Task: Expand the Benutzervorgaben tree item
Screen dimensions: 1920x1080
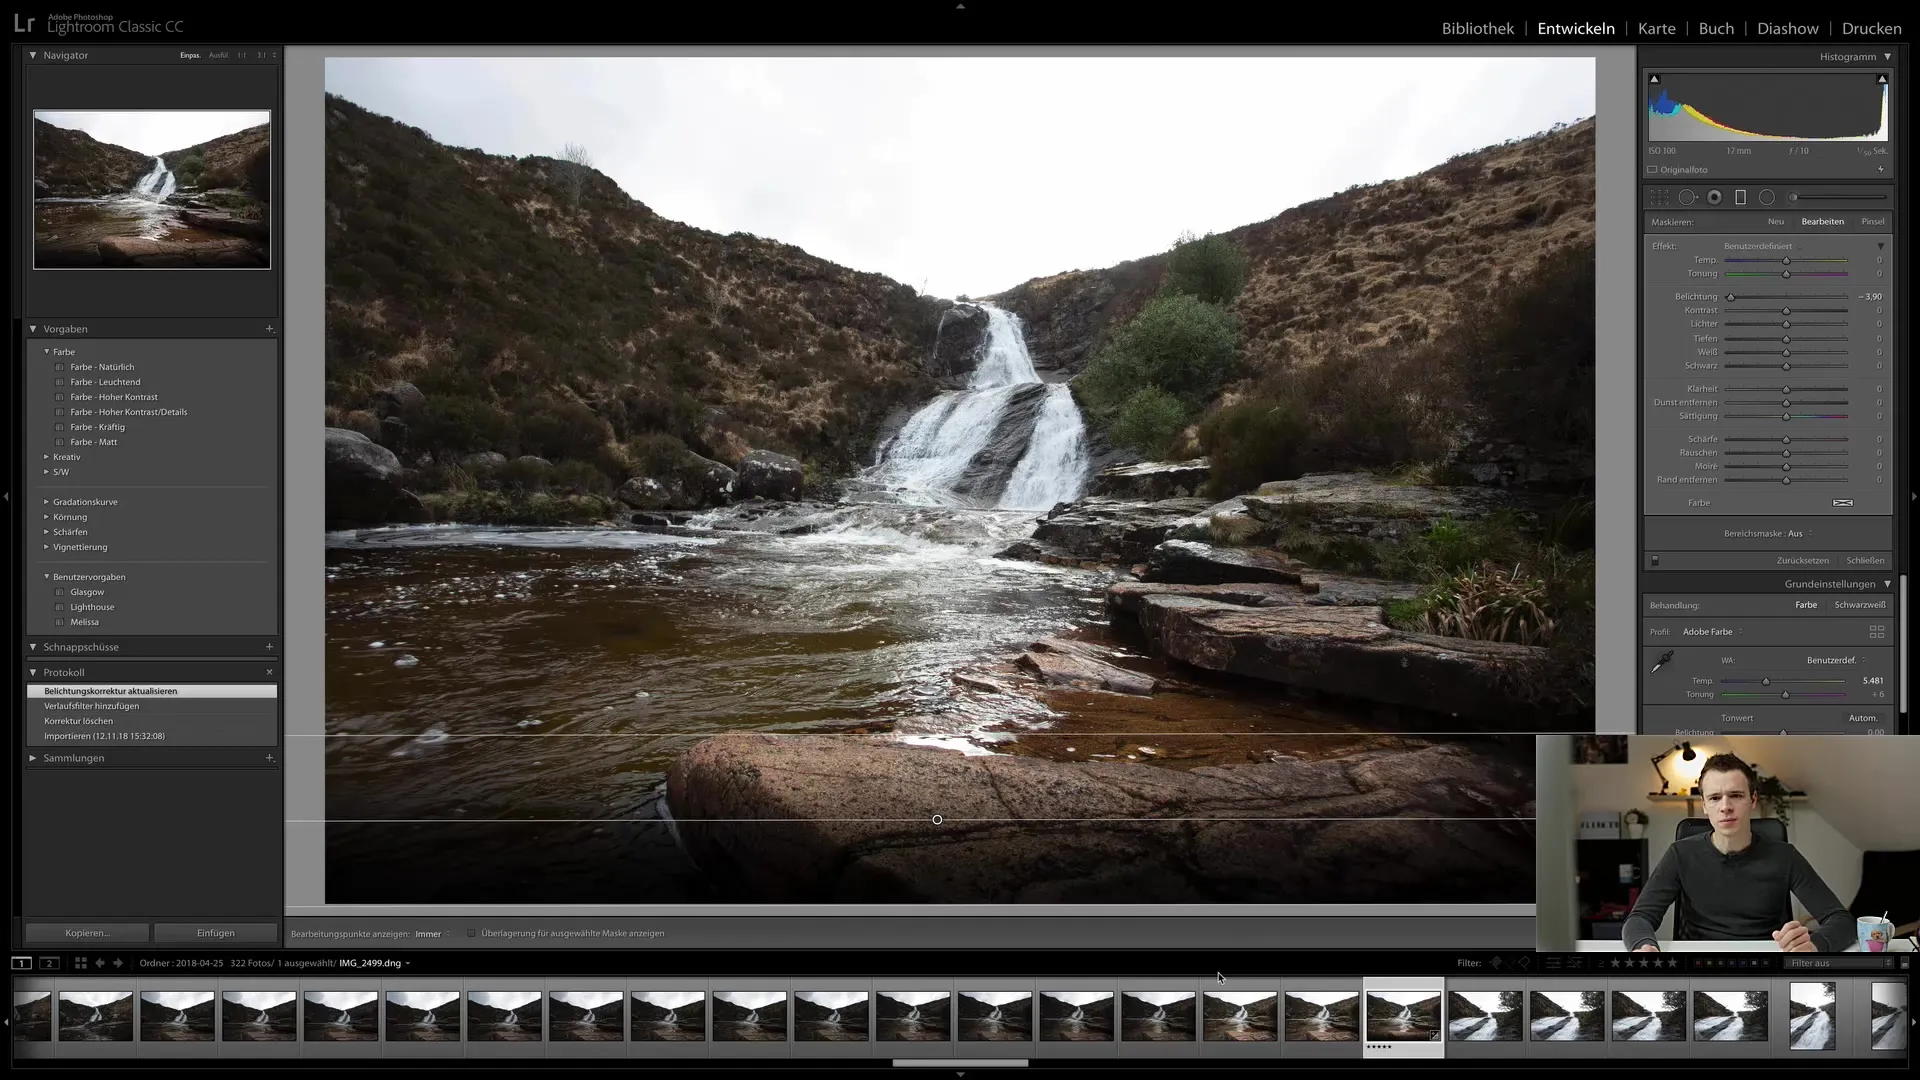Action: 45,576
